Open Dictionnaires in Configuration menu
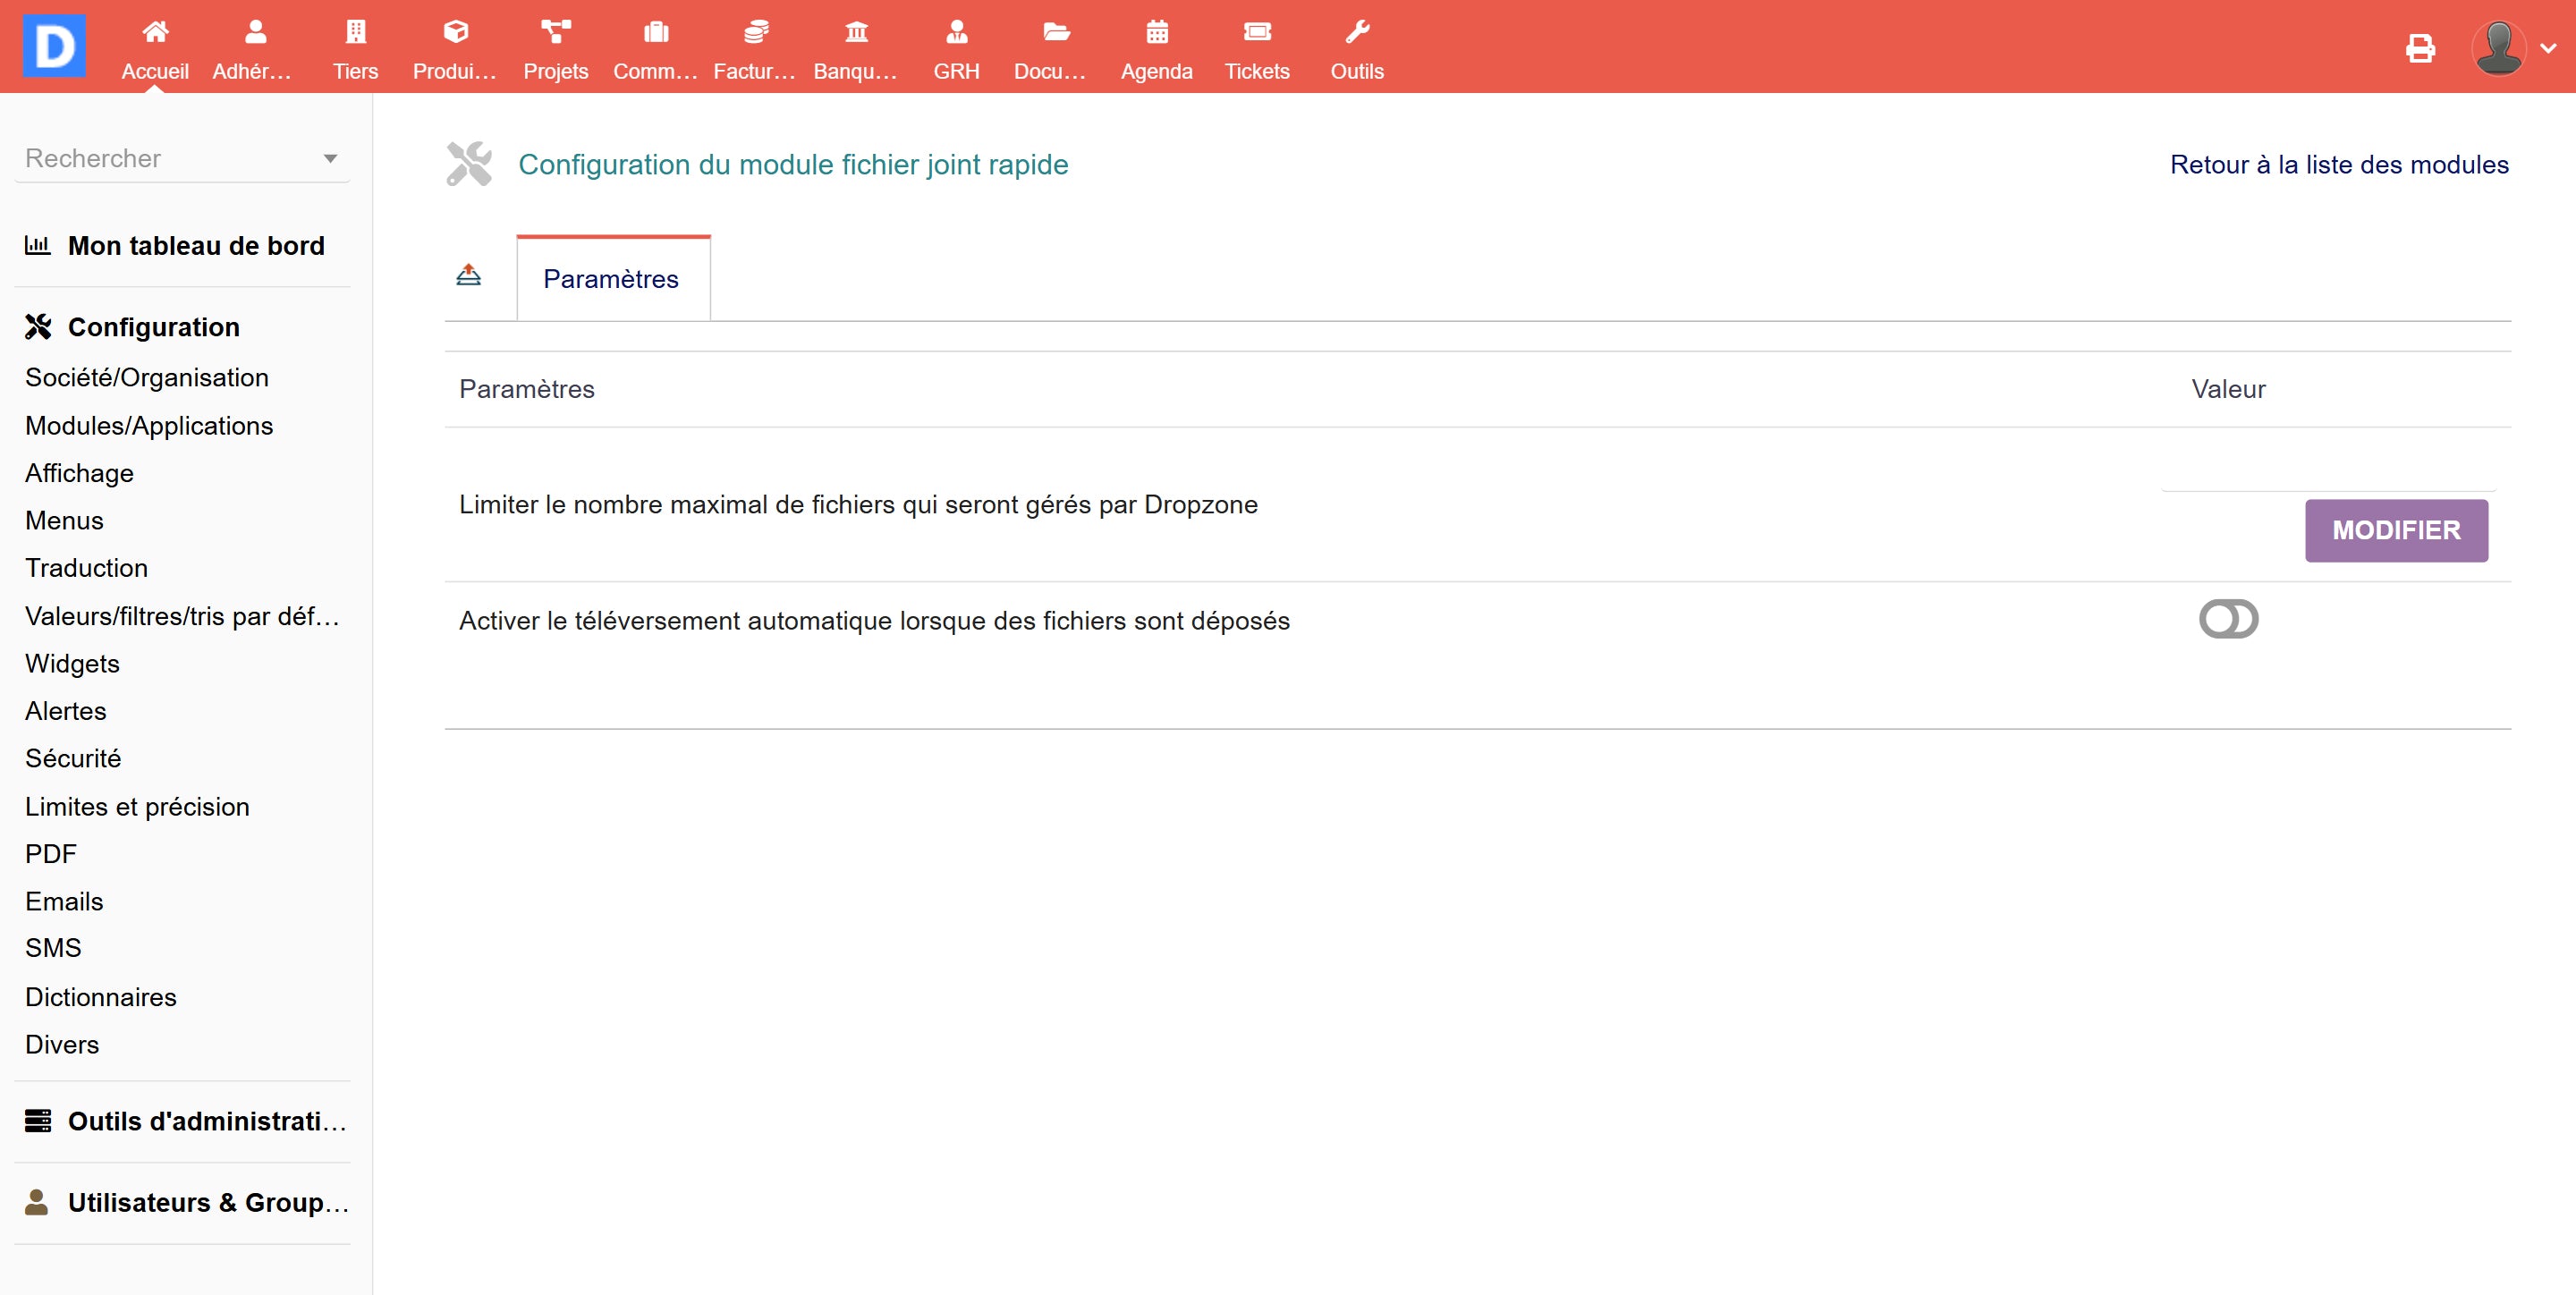 click(x=101, y=997)
